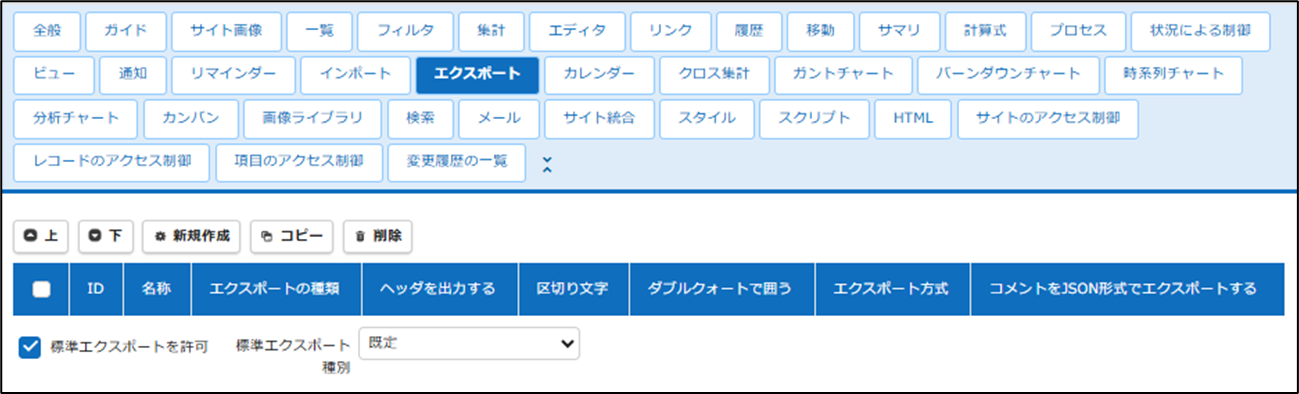This screenshot has width=1299, height=394.
Task: Open 標準エクスポート種別 dropdown showing 既定
Action: 469,343
